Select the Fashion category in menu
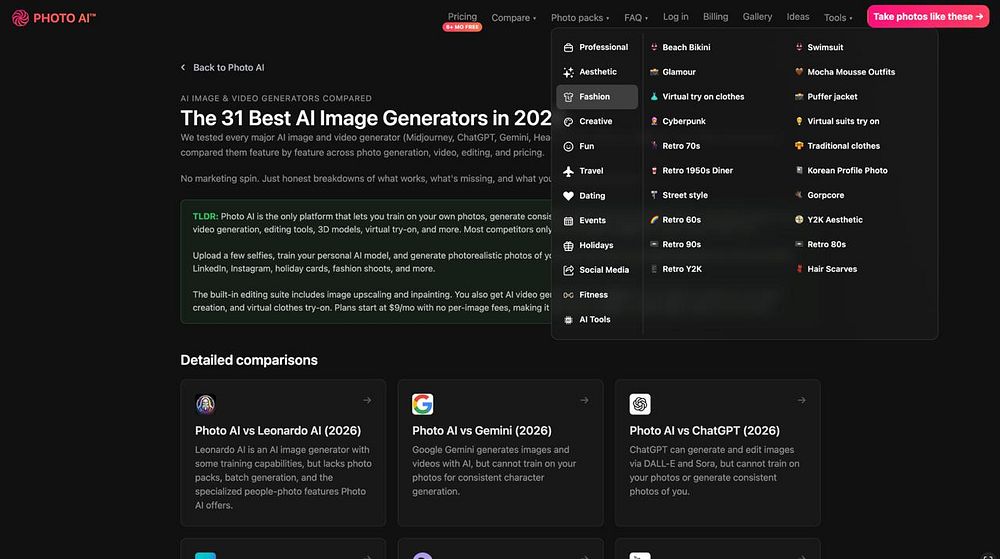This screenshot has height=559, width=1000. point(596,97)
